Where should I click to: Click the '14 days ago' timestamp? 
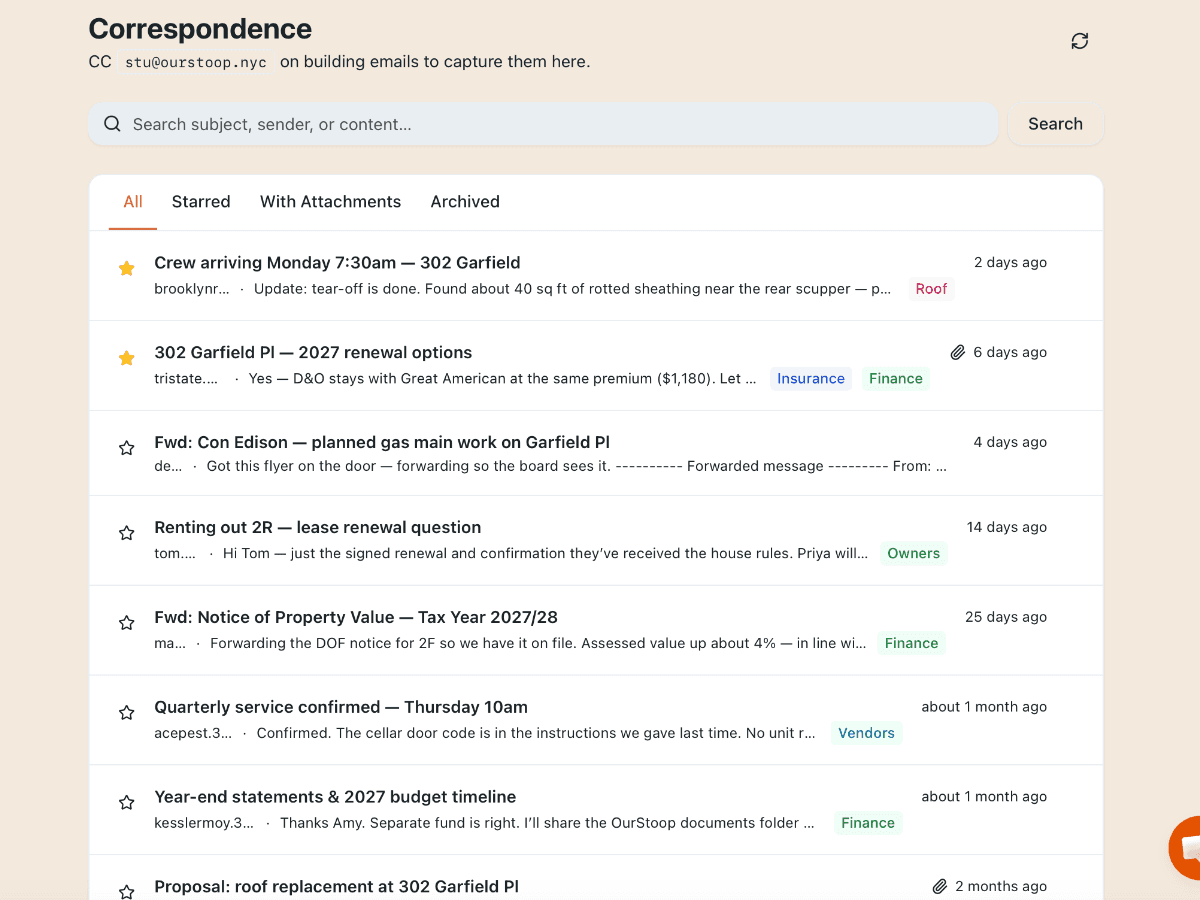(x=1007, y=528)
